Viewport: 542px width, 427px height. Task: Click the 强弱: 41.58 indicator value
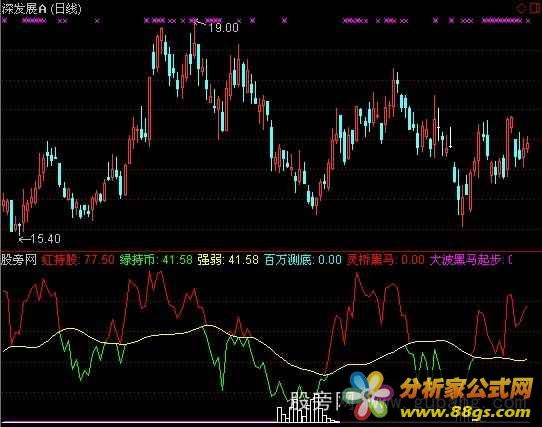[x=228, y=260]
